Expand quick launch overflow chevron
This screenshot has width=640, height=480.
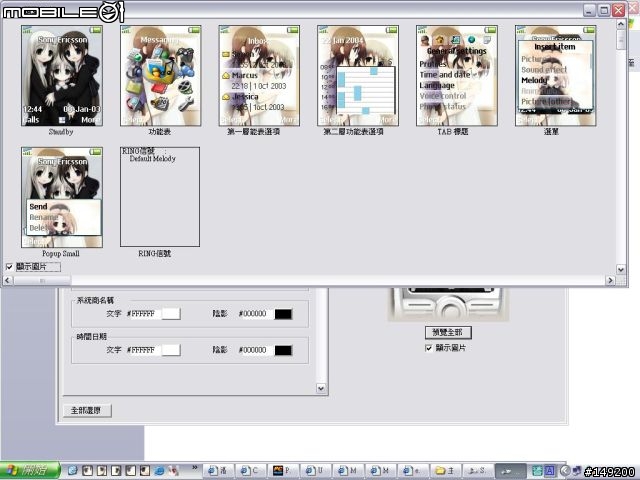[x=195, y=468]
